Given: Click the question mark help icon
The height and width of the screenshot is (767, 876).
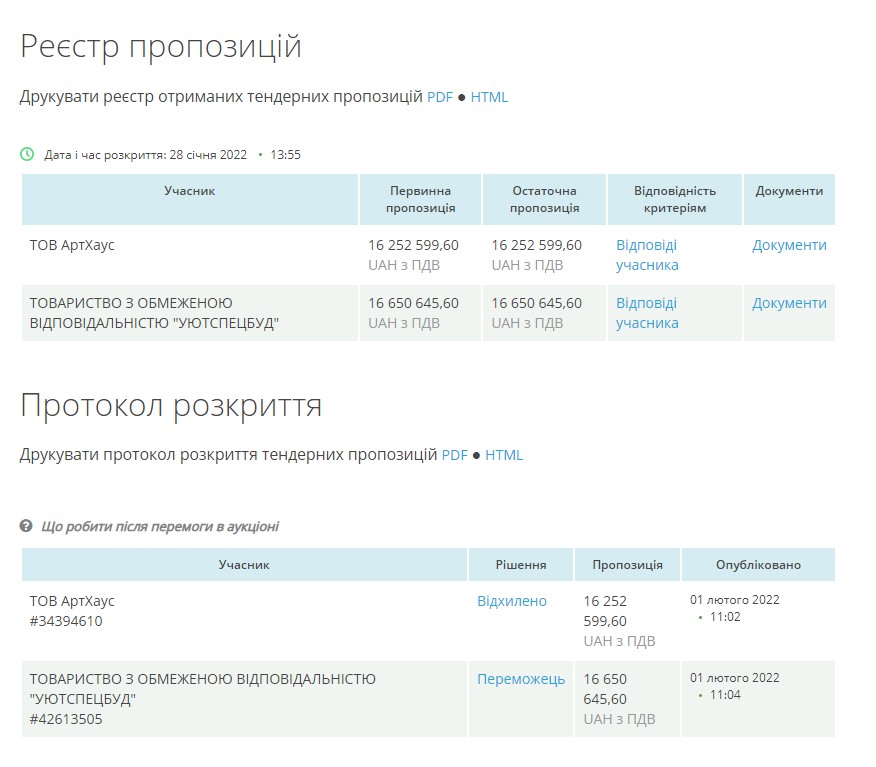Looking at the screenshot, I should tap(26, 526).
